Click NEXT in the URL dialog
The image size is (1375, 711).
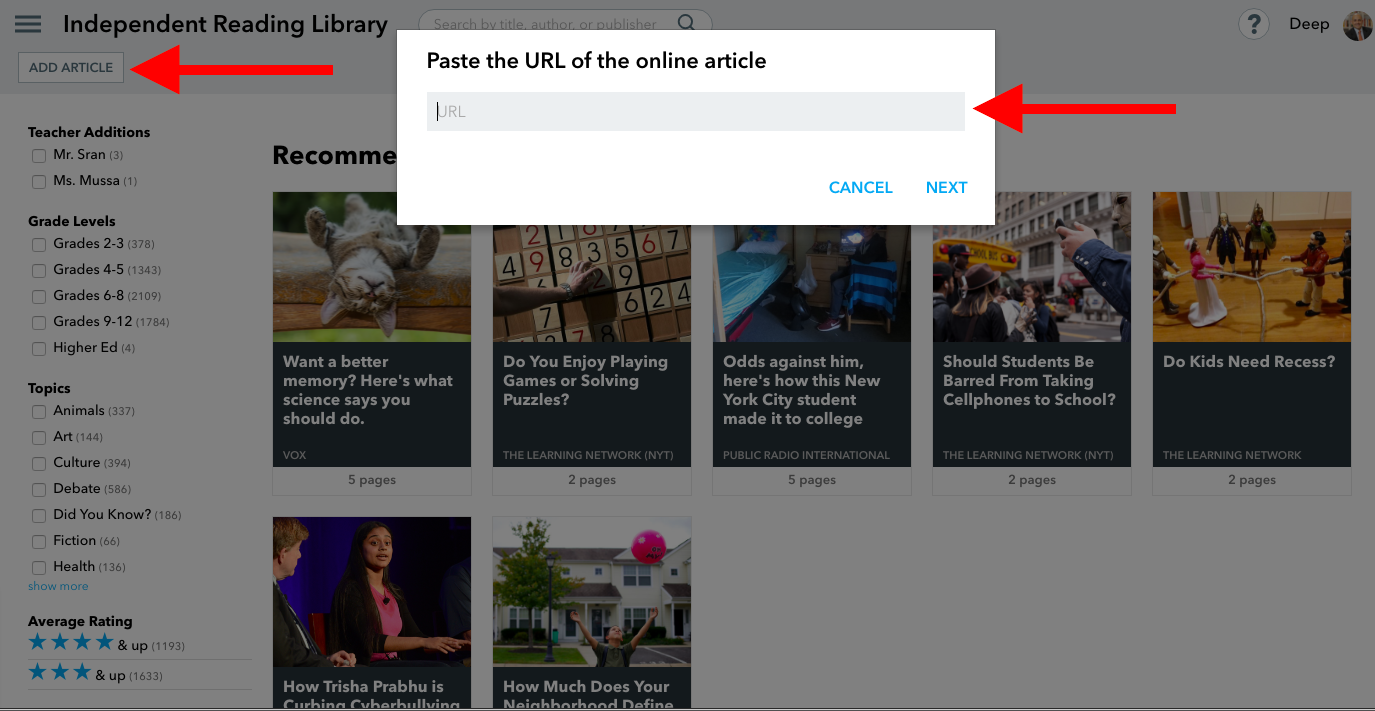click(946, 187)
